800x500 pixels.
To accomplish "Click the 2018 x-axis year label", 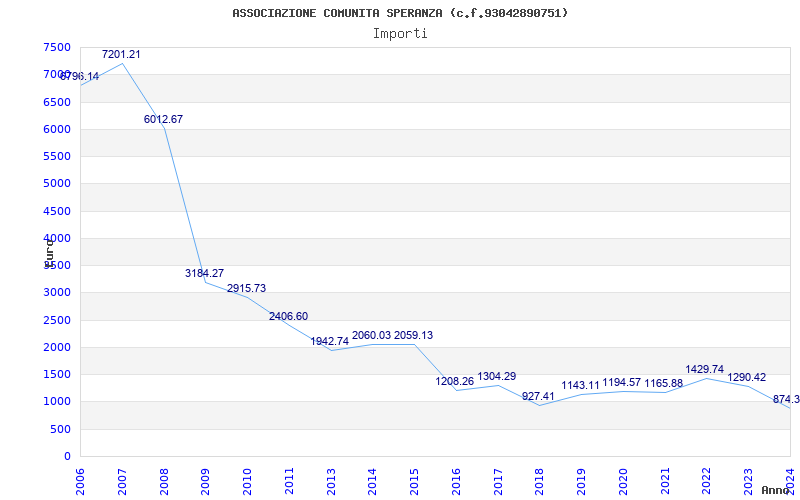I will [x=540, y=482].
